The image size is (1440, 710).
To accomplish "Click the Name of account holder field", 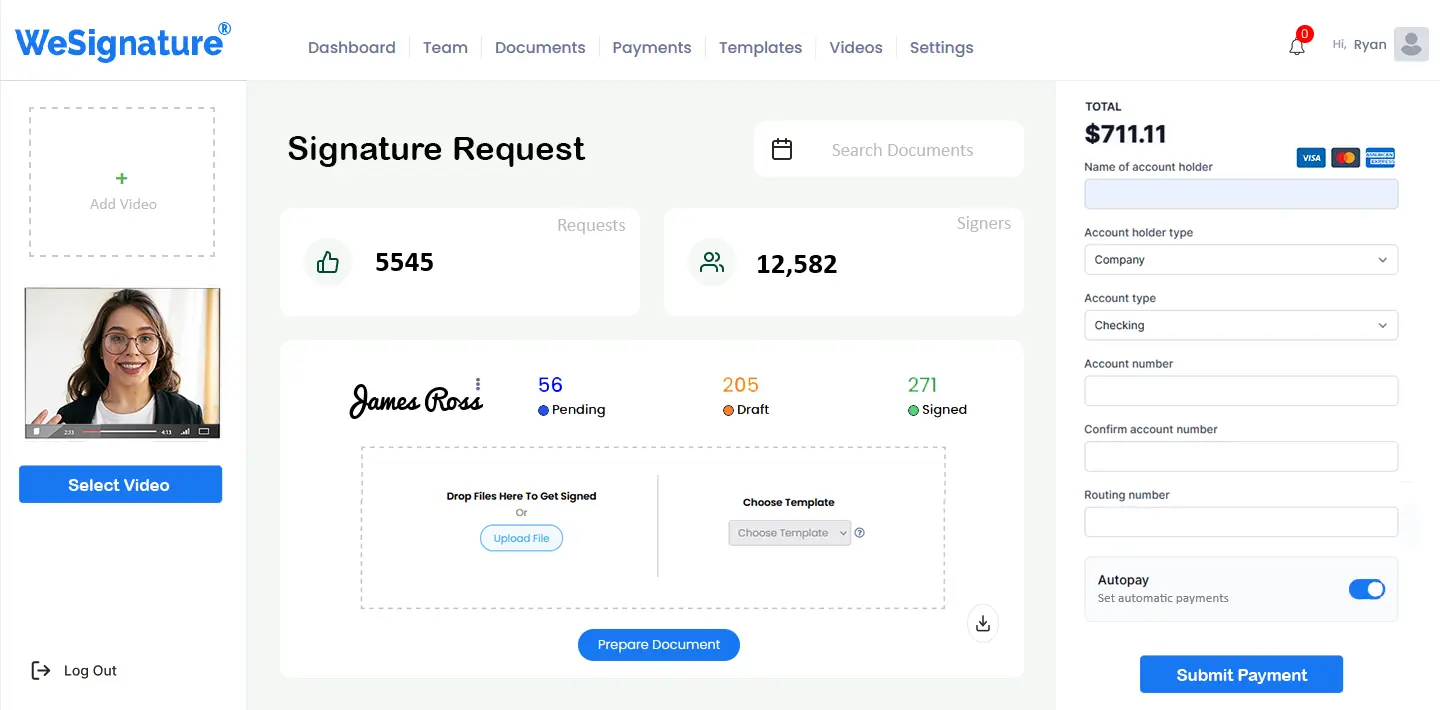I will [1241, 194].
